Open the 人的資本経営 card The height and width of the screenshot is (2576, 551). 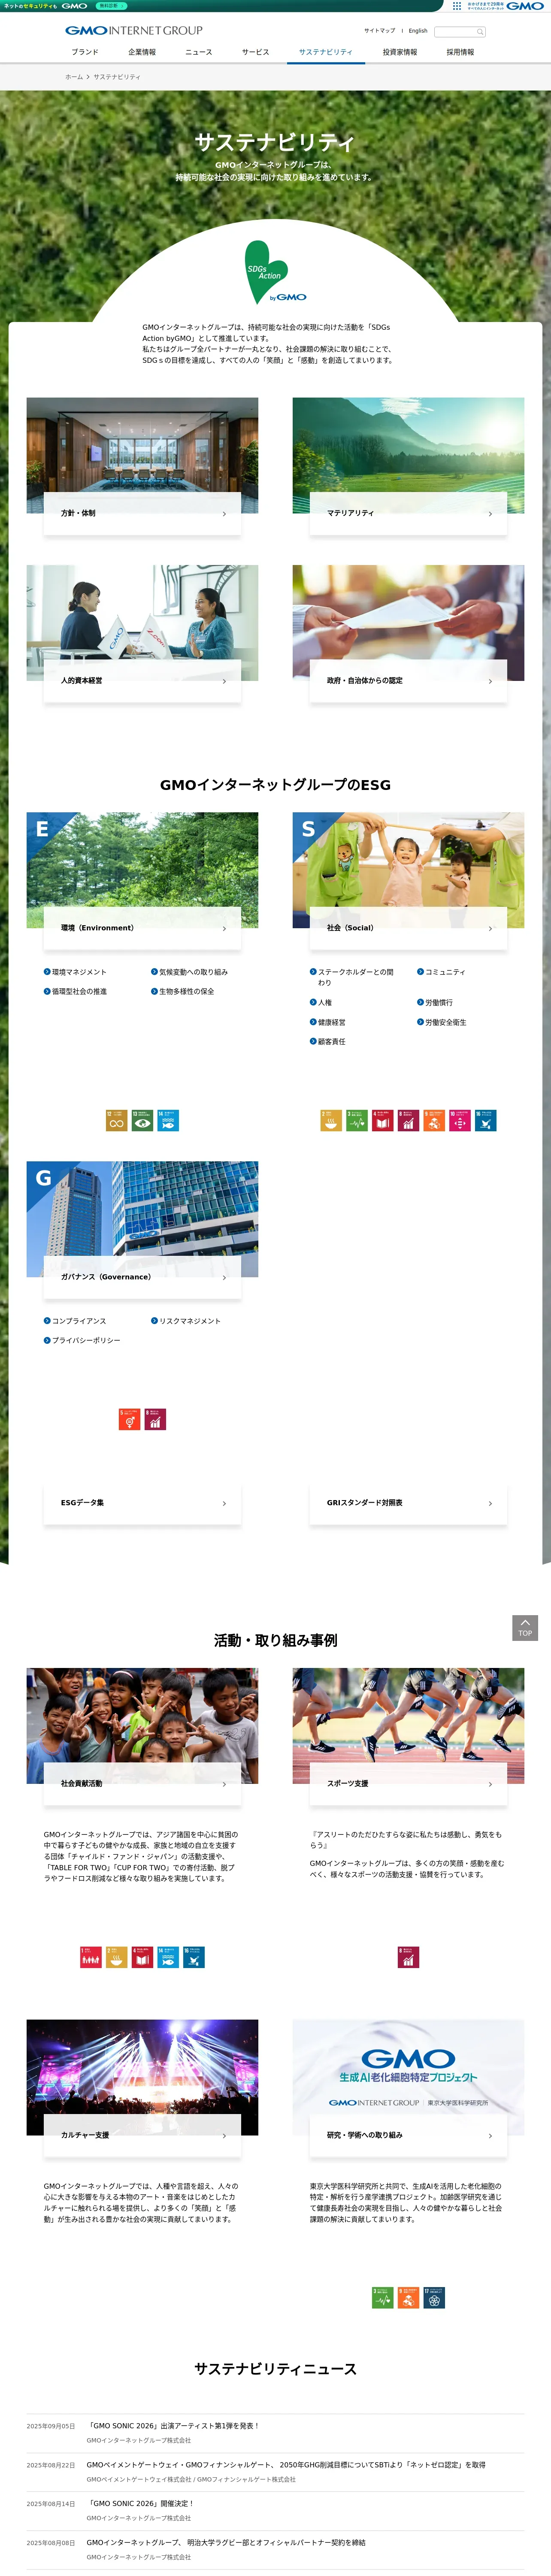coord(142,680)
